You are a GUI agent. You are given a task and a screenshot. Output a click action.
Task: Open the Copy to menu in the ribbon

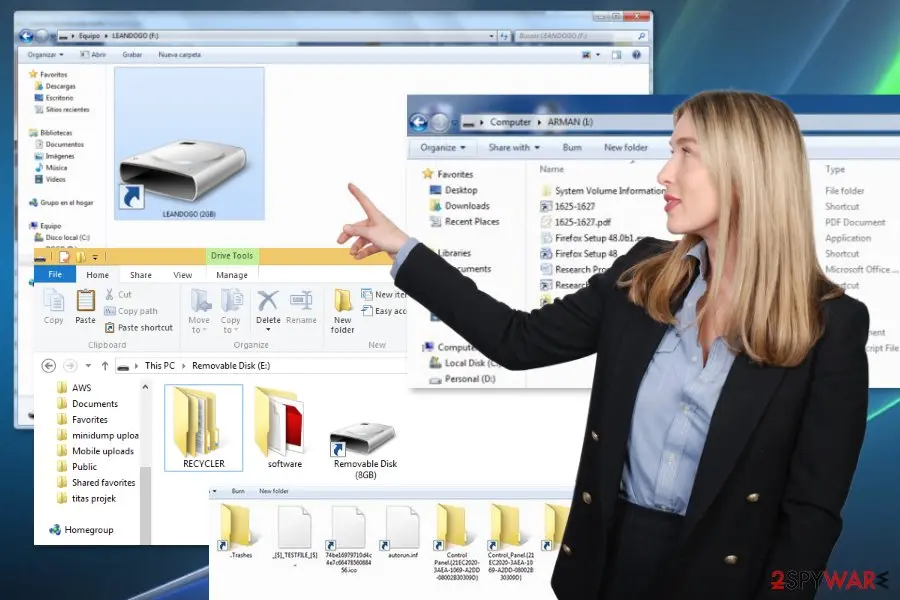pos(230,311)
